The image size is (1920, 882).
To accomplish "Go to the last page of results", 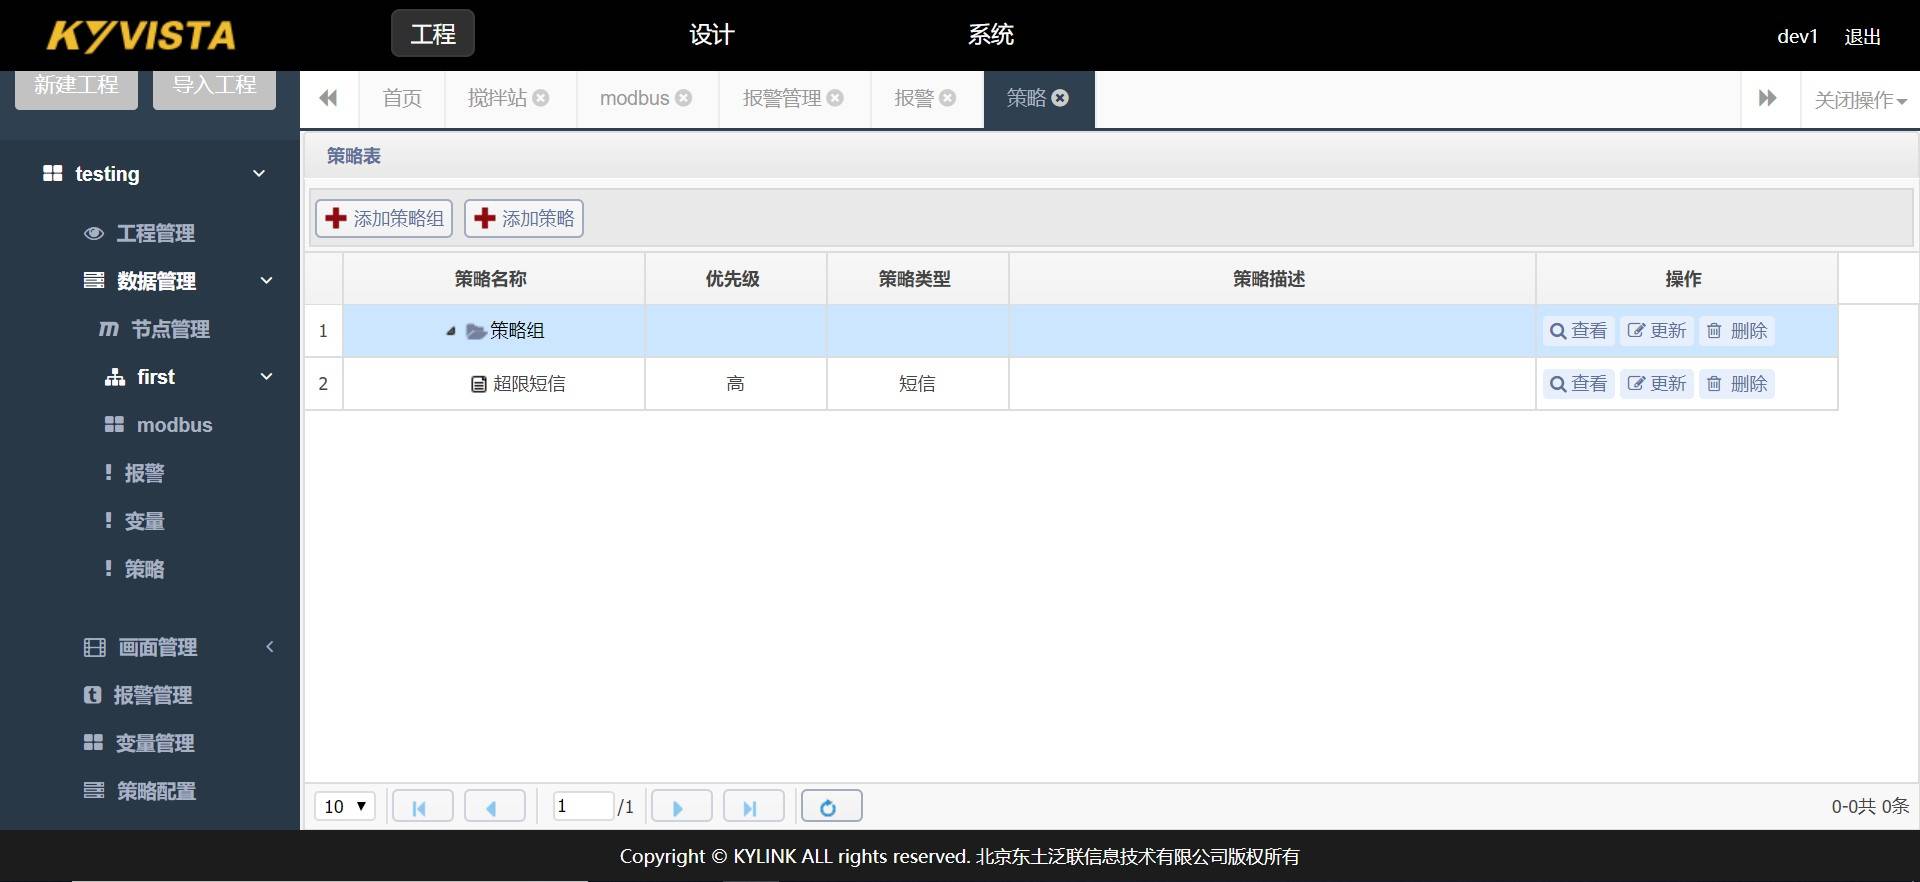I will (x=753, y=807).
